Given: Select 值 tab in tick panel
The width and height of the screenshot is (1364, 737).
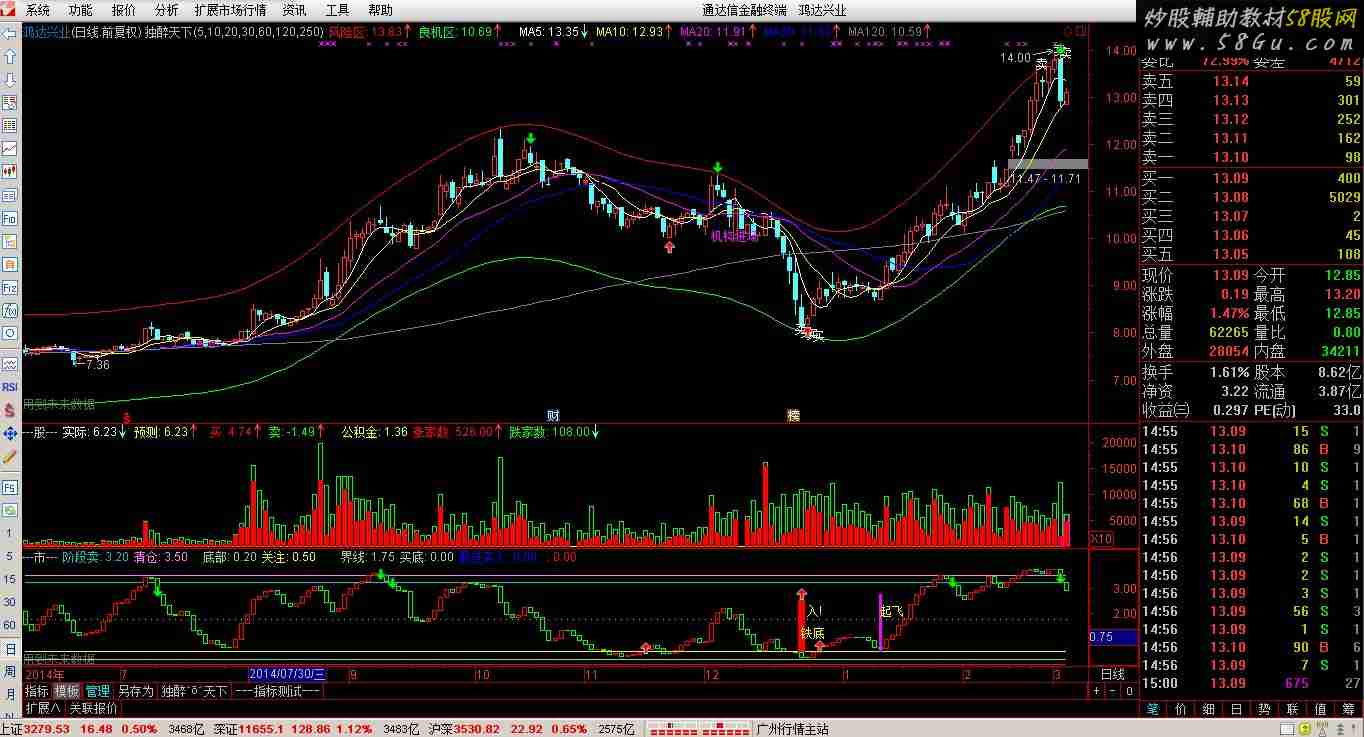Looking at the screenshot, I should (x=1321, y=708).
